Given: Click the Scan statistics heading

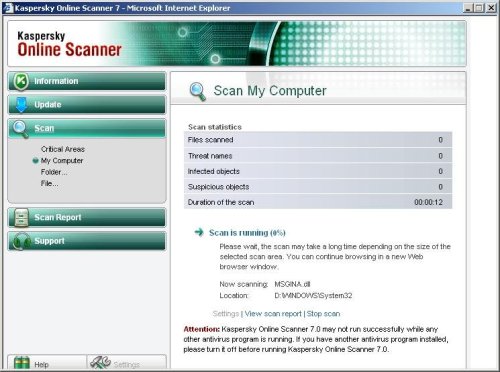Looking at the screenshot, I should tap(215, 127).
